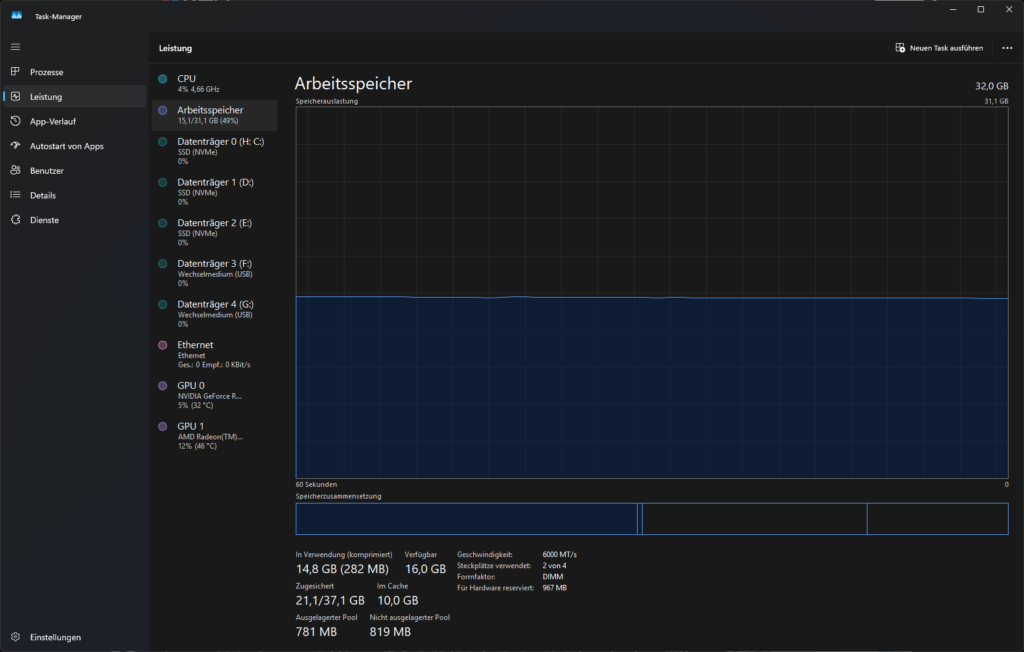Image resolution: width=1024 pixels, height=652 pixels.
Task: Open the hamburger navigation menu
Action: coord(15,47)
